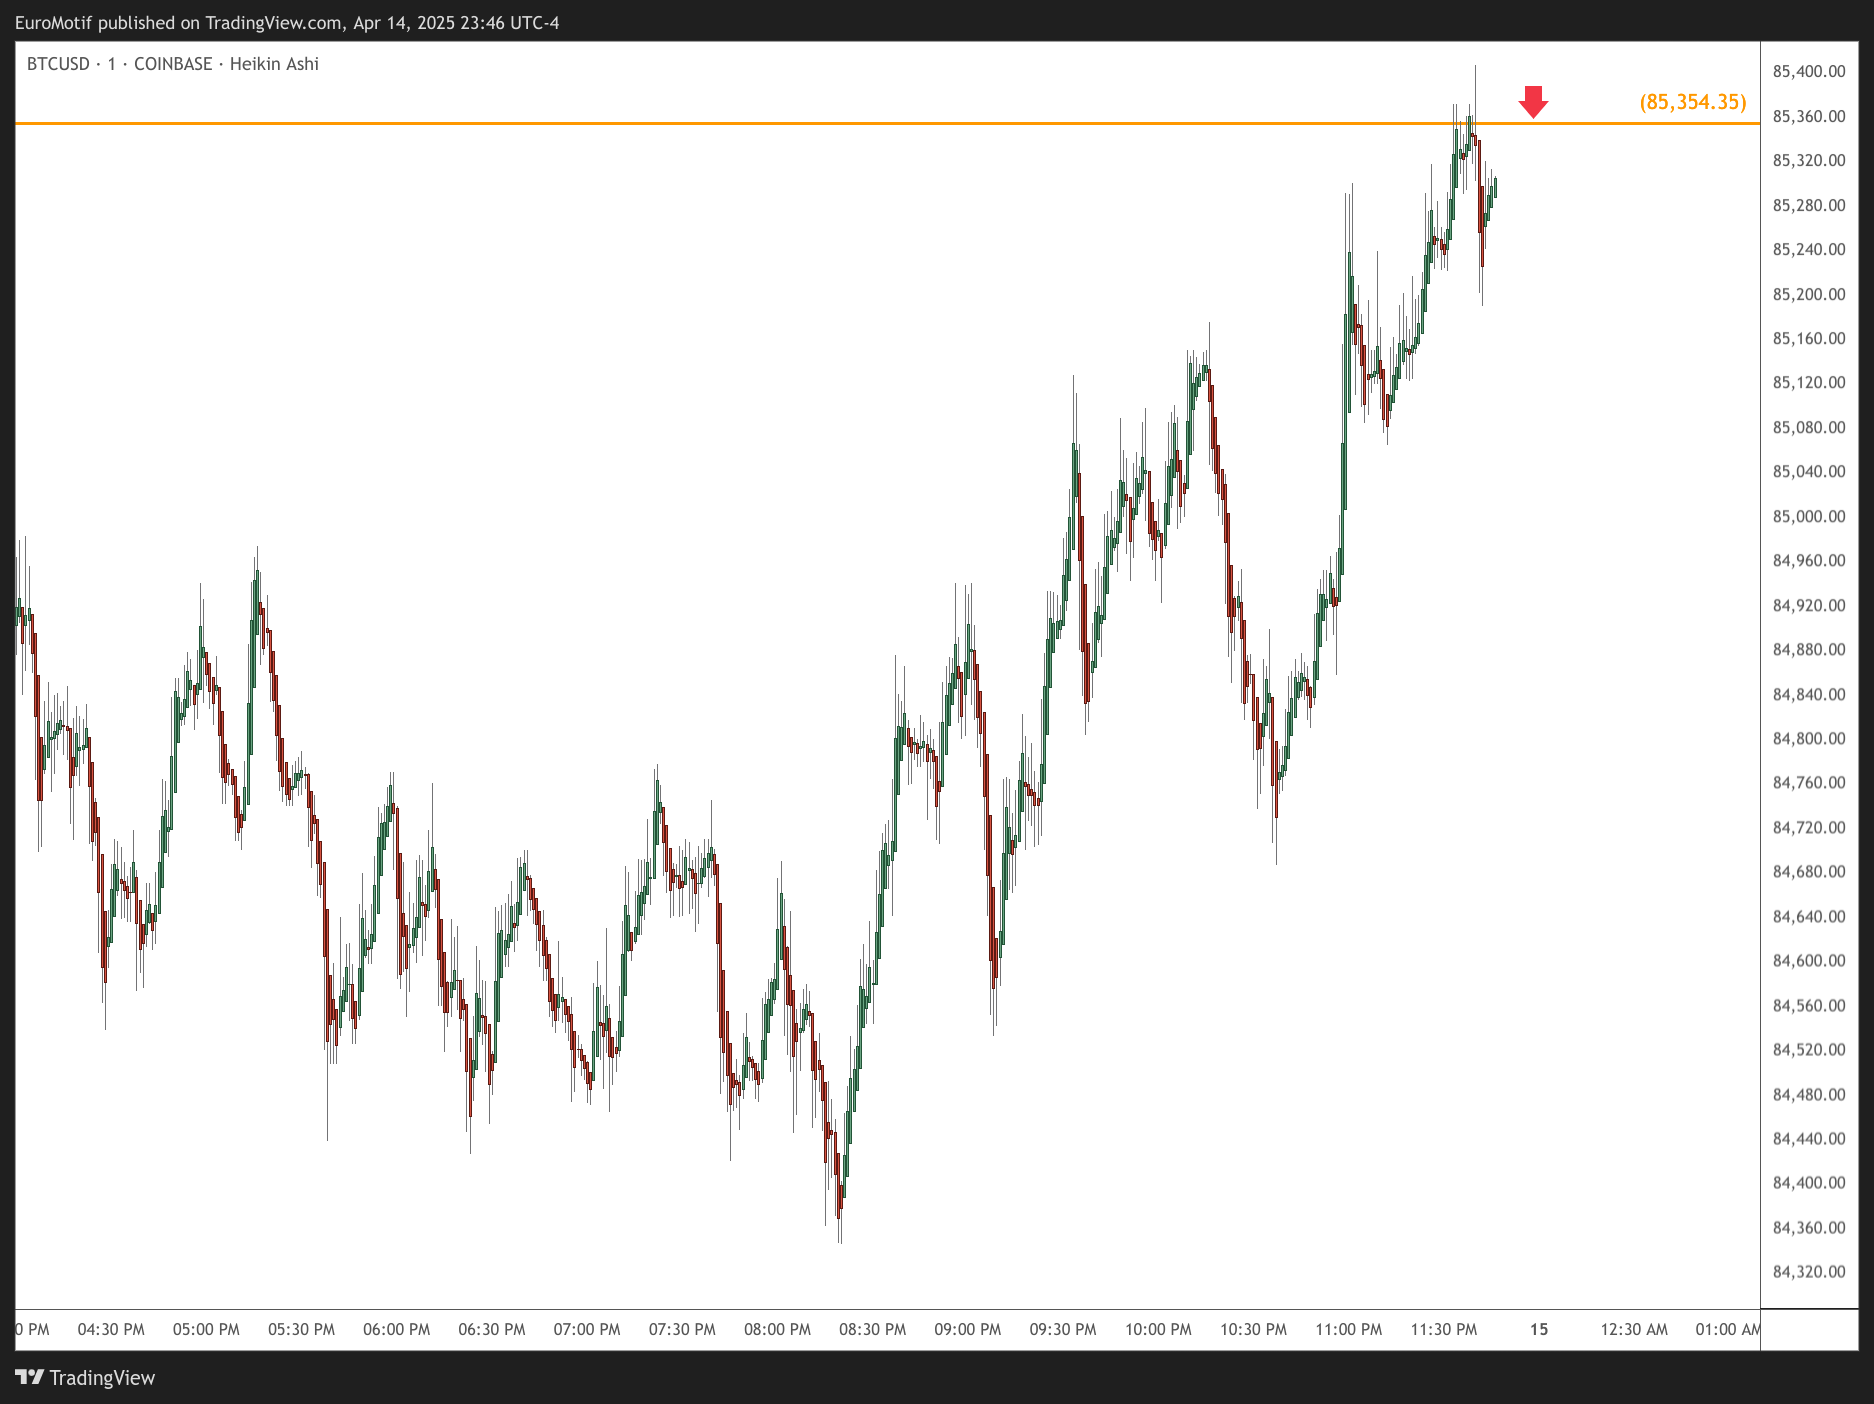Click the 84,560.00 price axis label

coord(1809,1005)
